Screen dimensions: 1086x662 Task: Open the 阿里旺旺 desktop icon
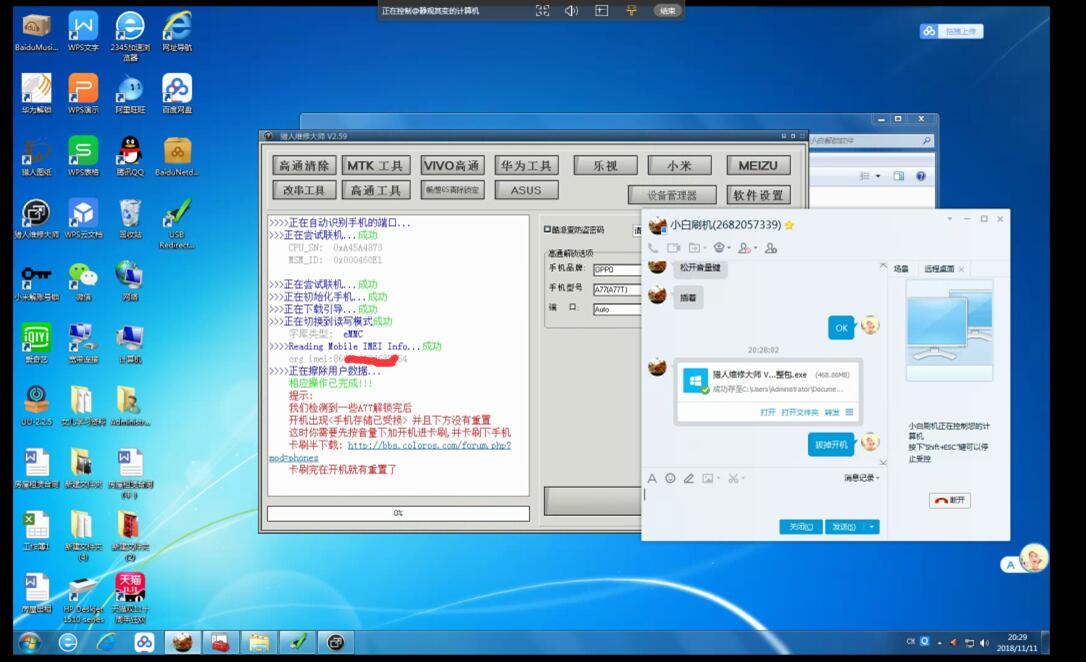130,94
